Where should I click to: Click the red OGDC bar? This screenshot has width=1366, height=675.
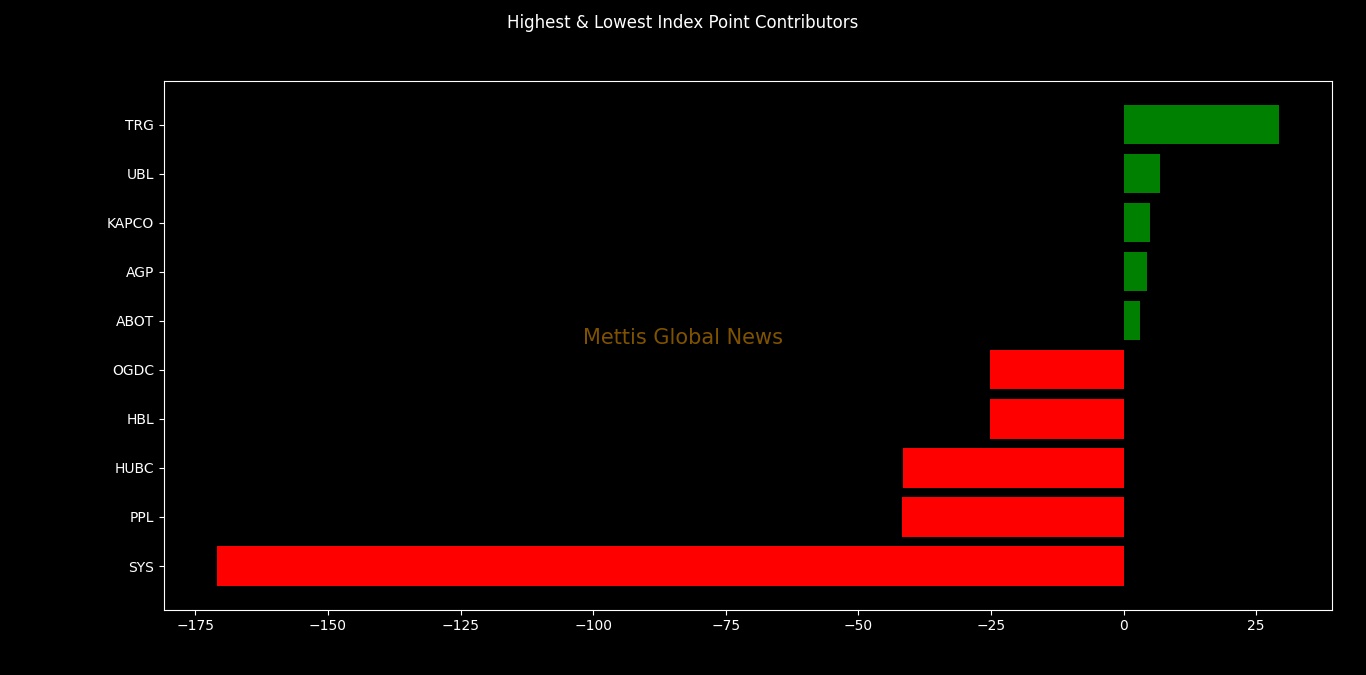[x=1057, y=370]
